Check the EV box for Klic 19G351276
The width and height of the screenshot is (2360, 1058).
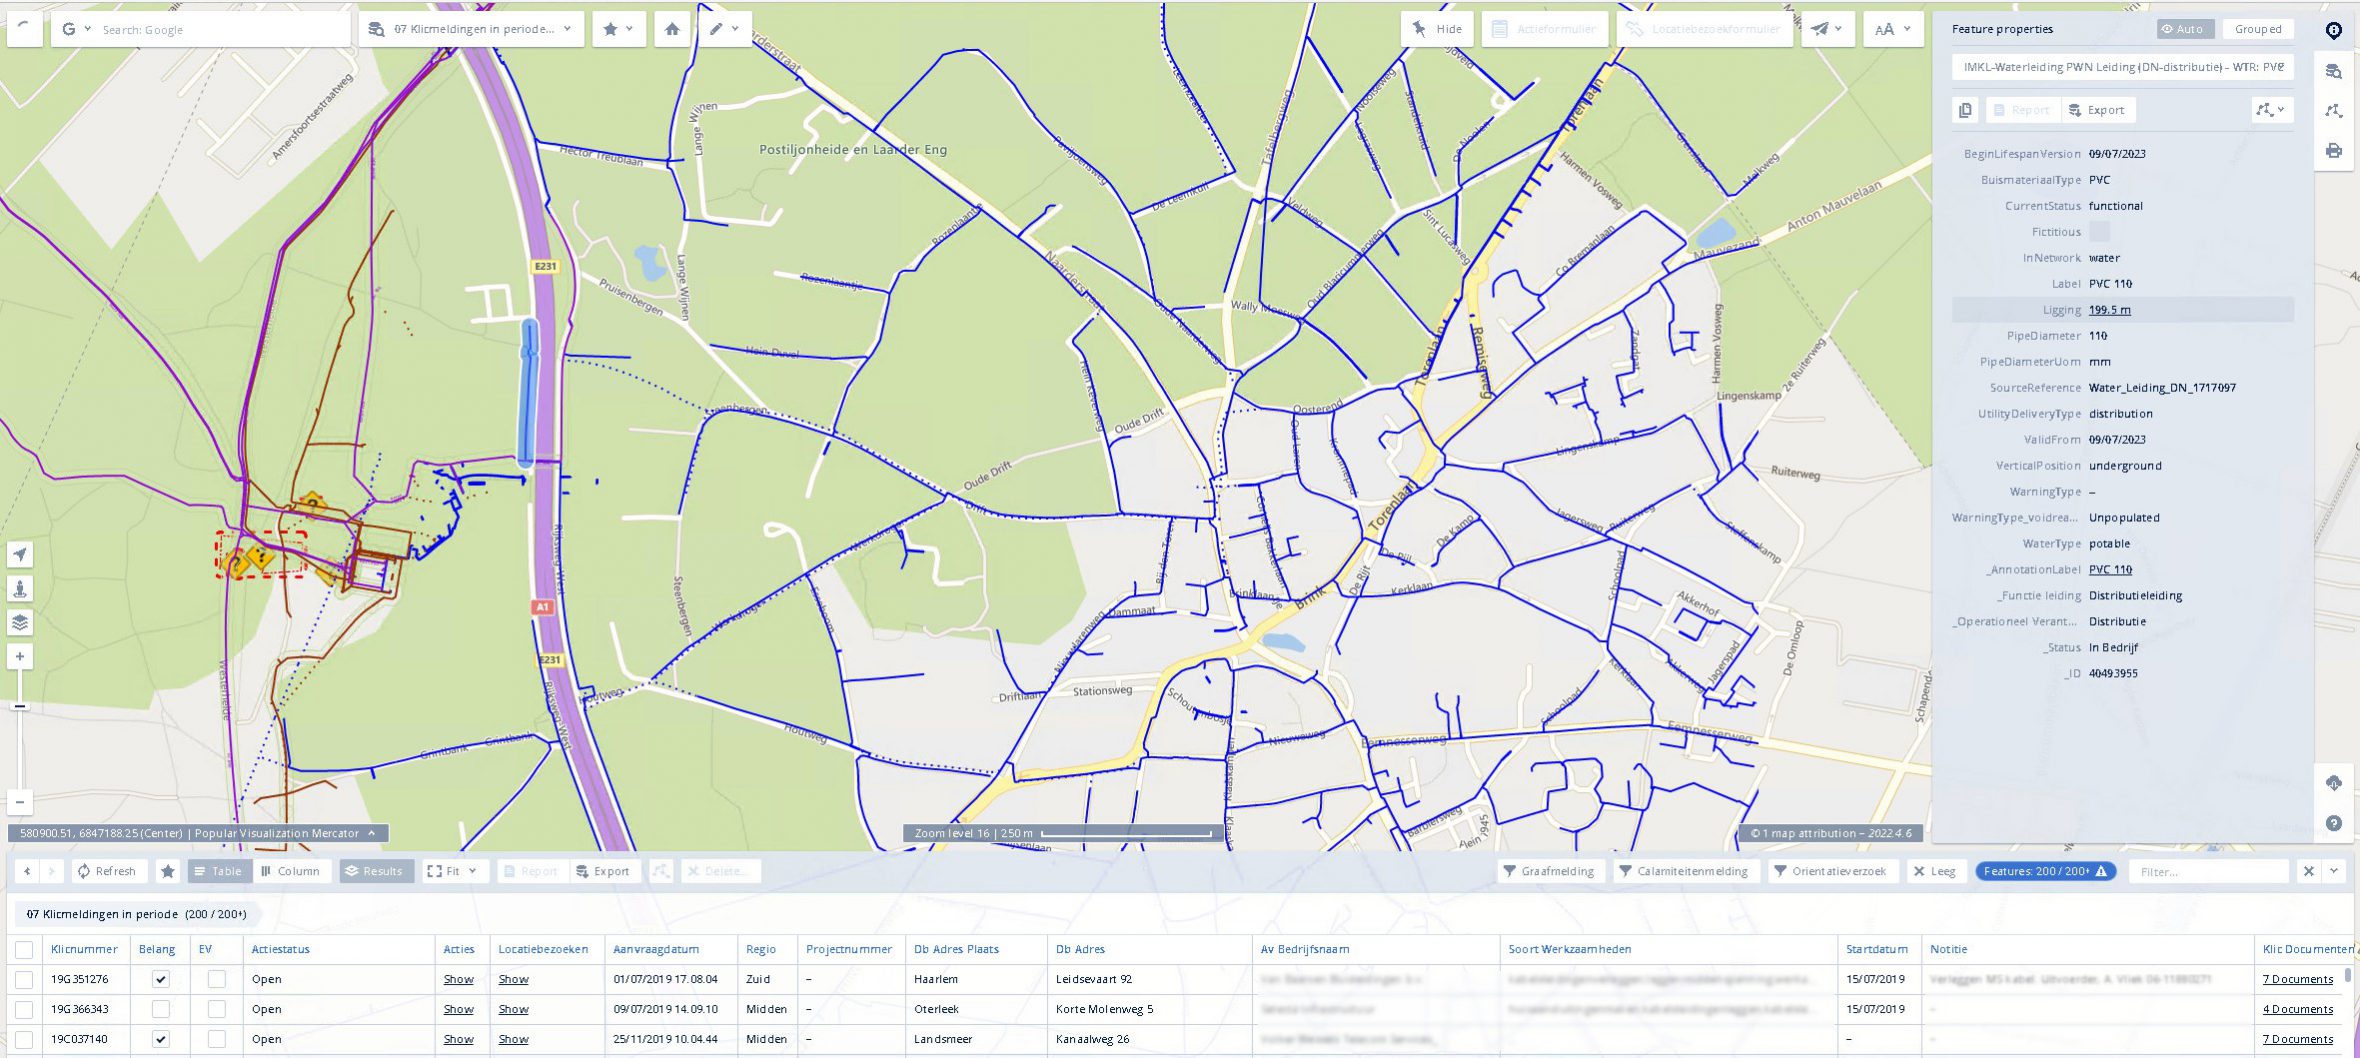click(x=216, y=979)
